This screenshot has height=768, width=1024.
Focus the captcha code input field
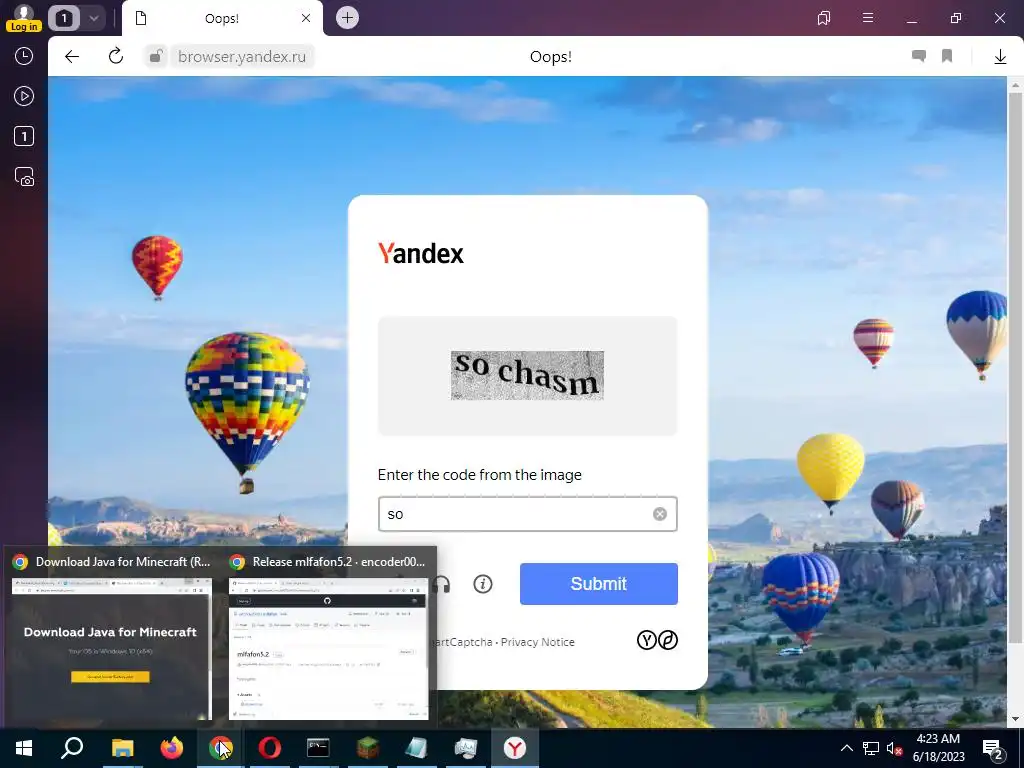[x=527, y=514]
